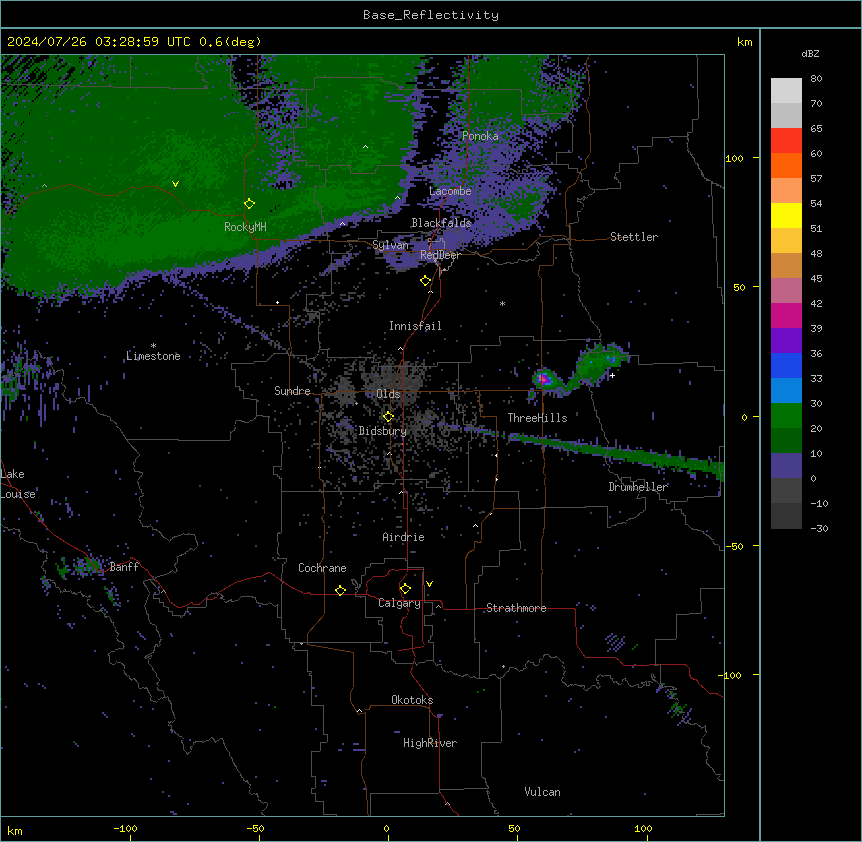
Task: Click the Ponoka city label
Action: [x=480, y=136]
